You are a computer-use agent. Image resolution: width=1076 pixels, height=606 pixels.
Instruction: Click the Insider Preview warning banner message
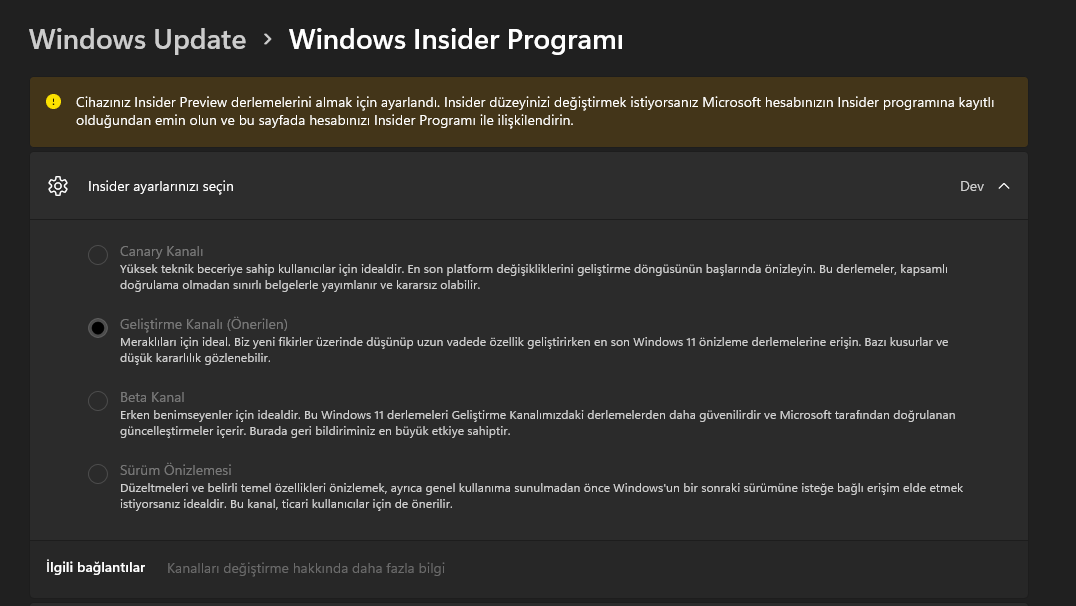535,111
